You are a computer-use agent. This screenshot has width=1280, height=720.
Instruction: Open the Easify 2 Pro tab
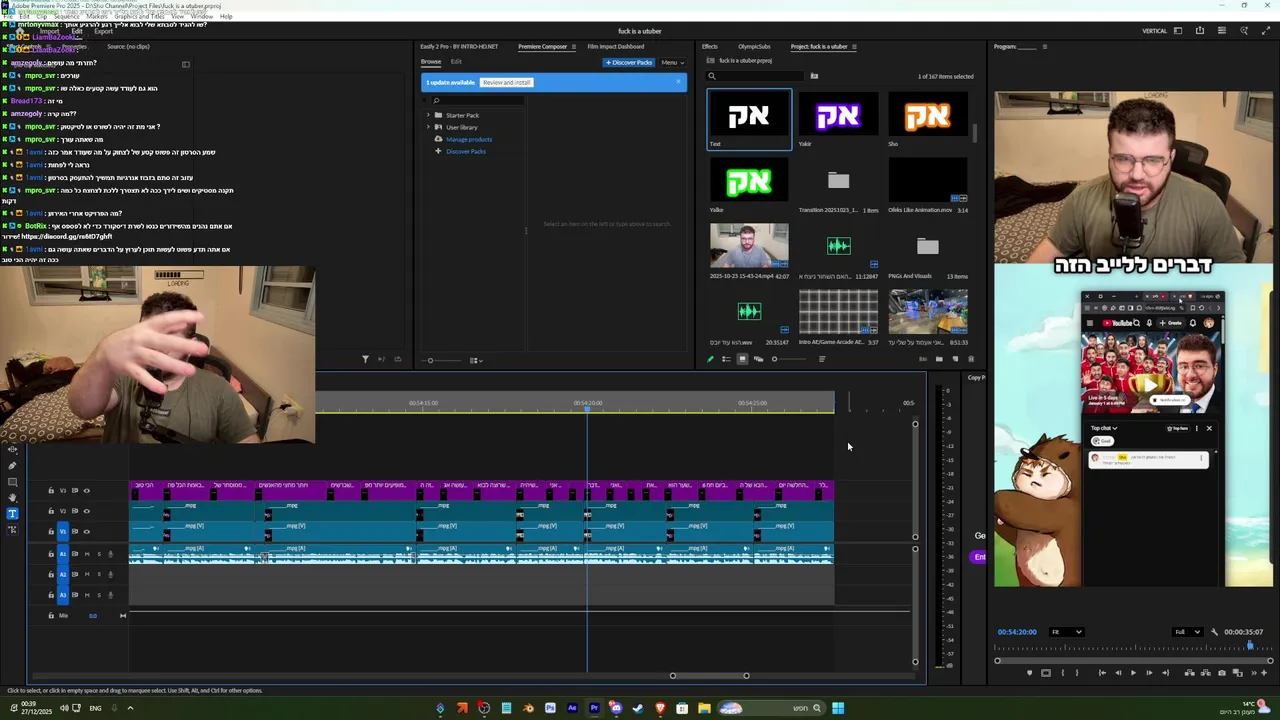[x=459, y=47]
